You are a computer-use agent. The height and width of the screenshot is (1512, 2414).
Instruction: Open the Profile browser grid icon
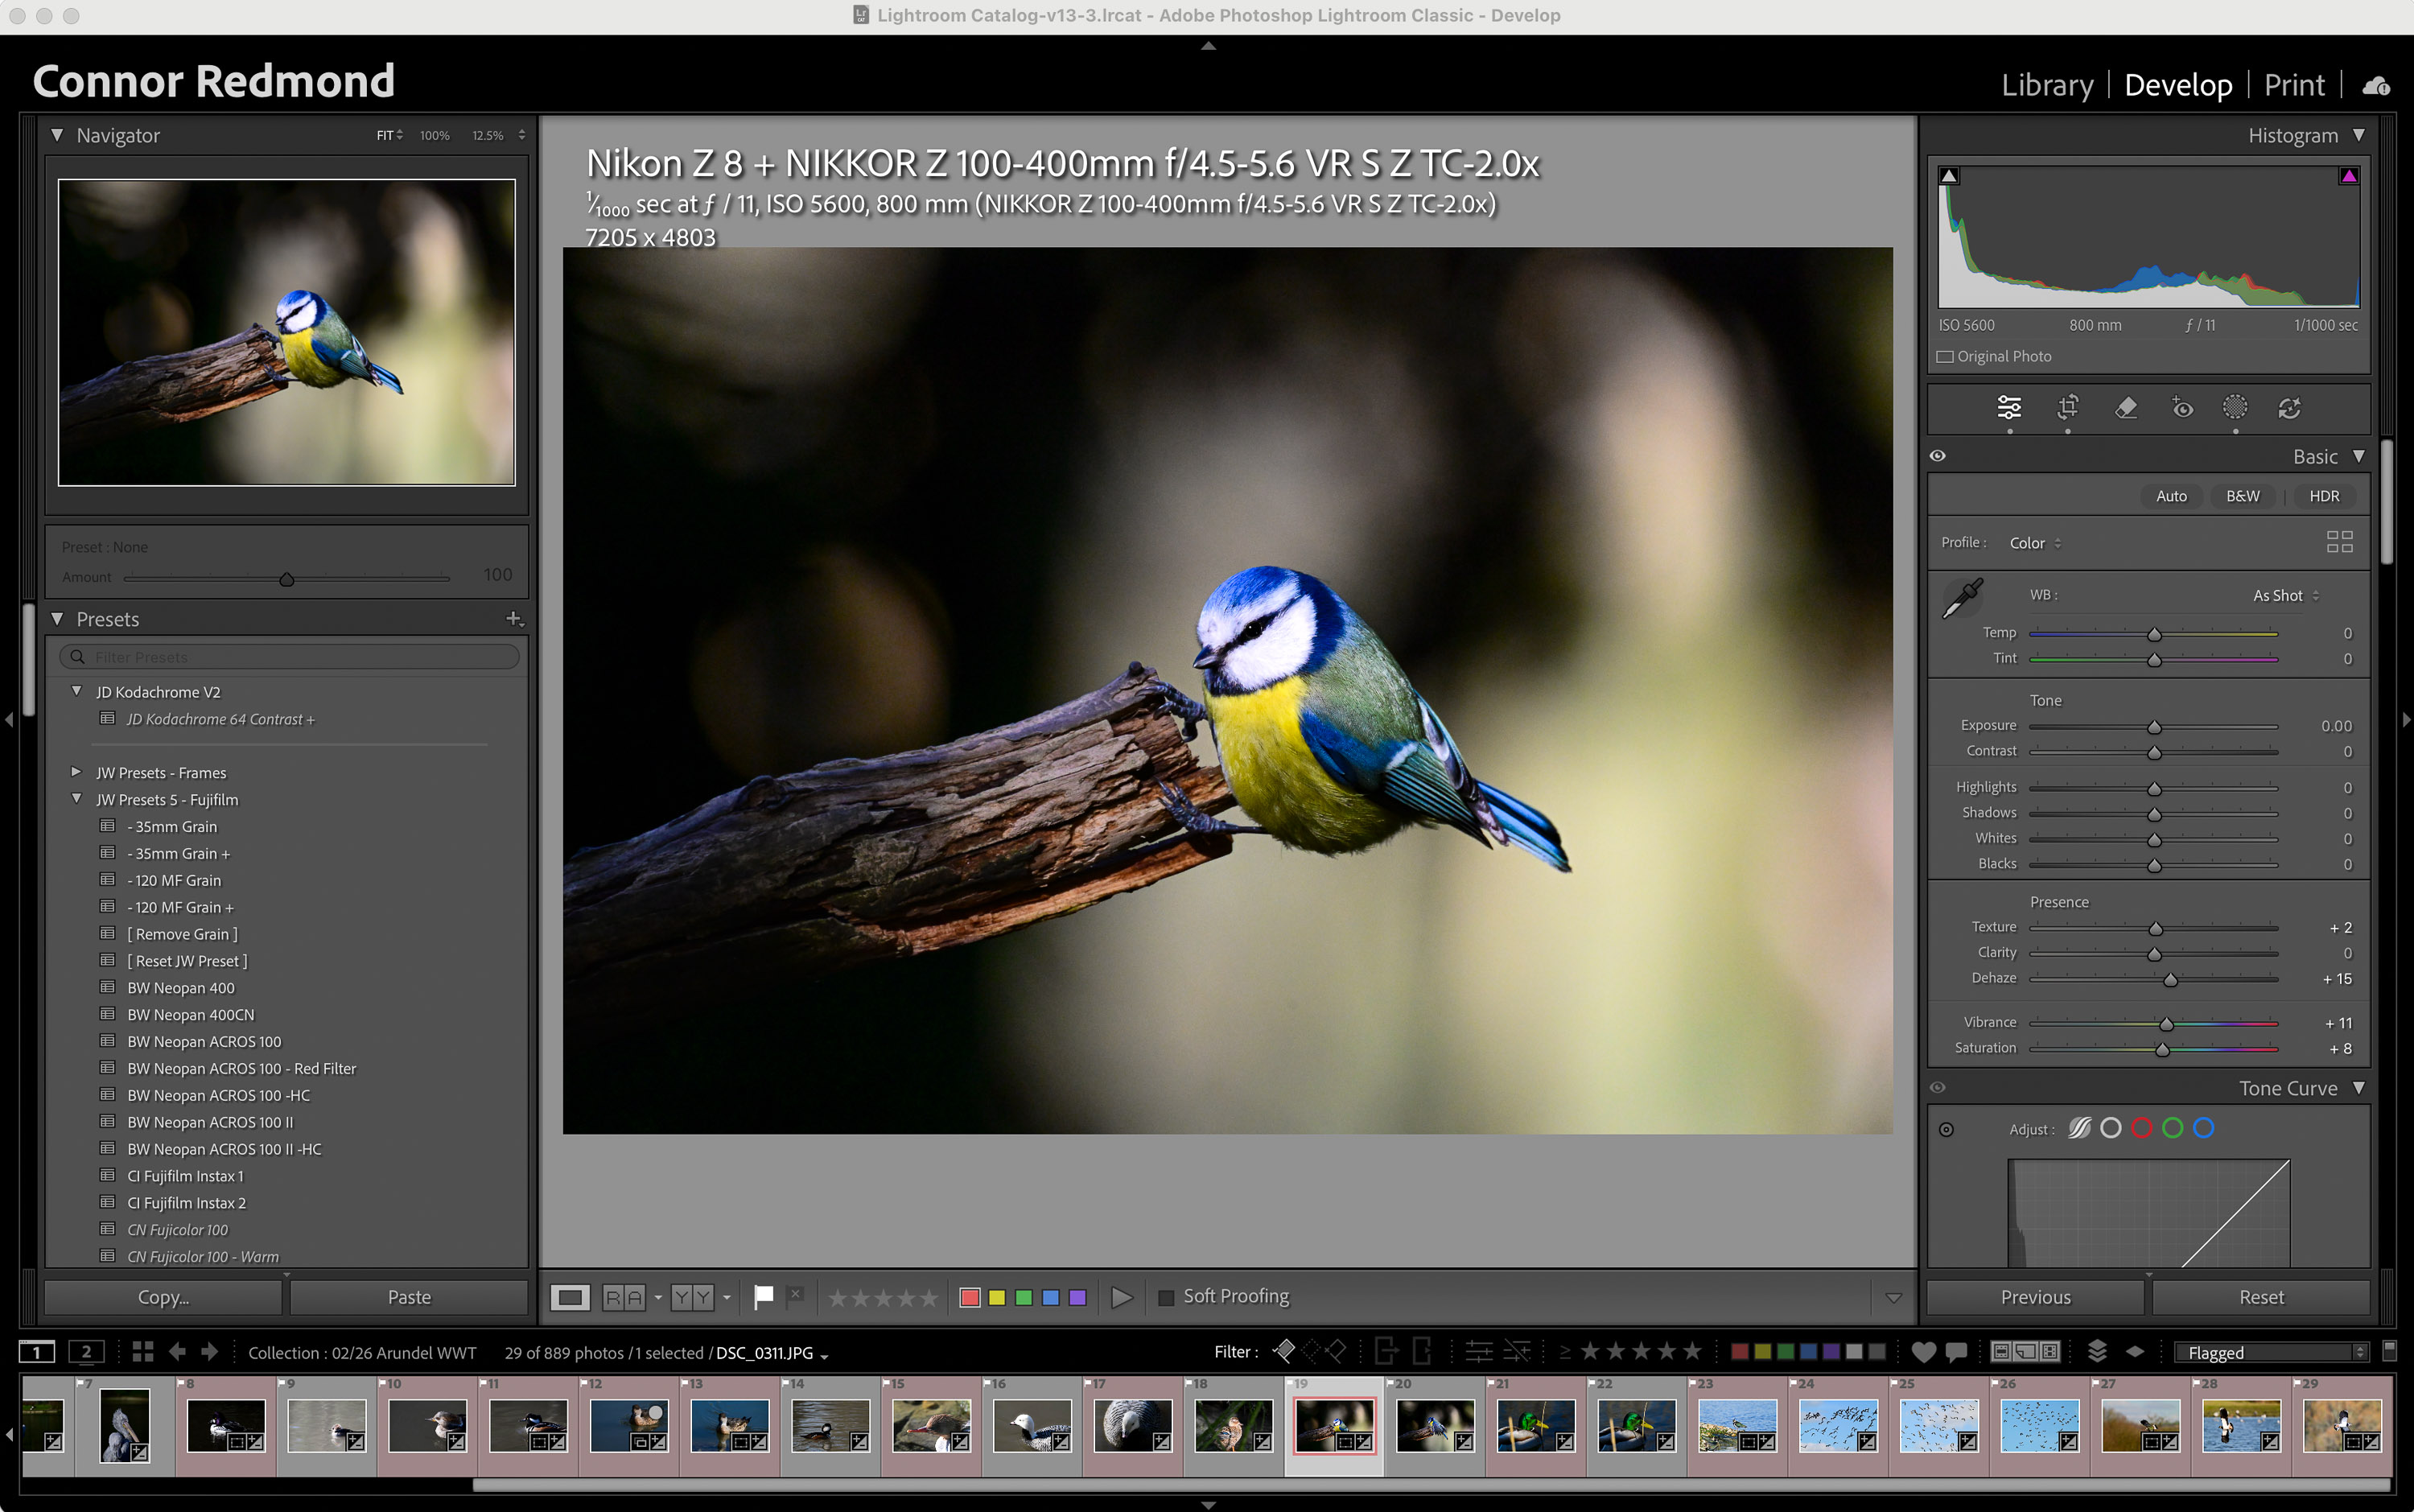[2340, 542]
